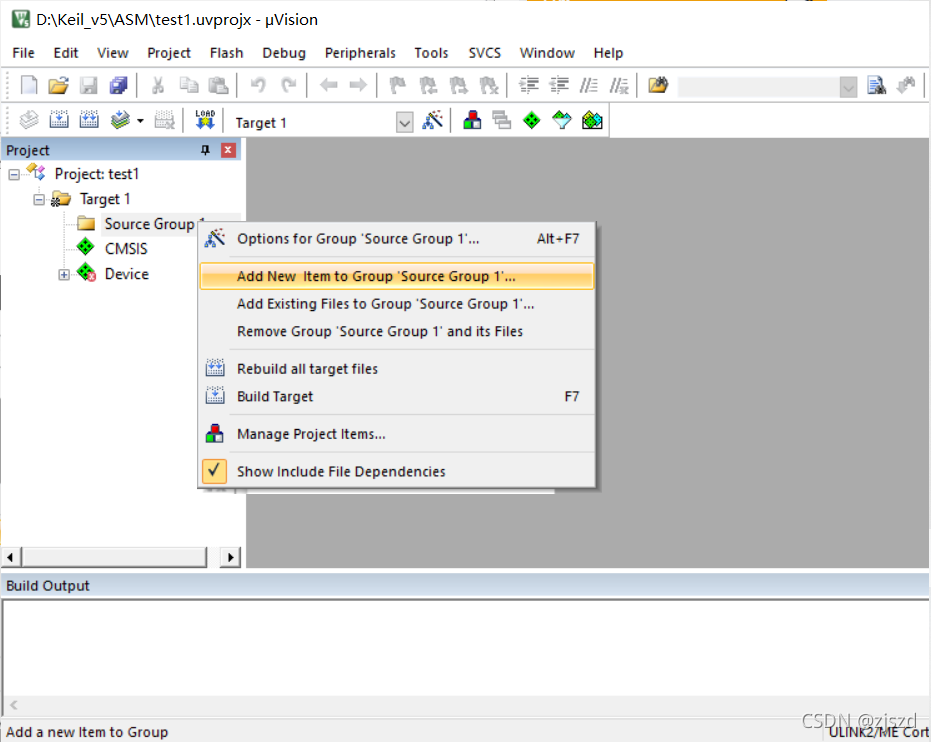Click the find text input field
Screen dimensions: 931x742
[x=758, y=88]
